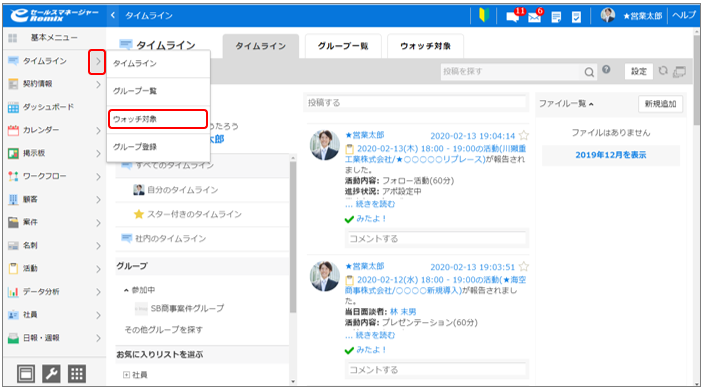Viewport: 702px width, 389px height.
Task: Expand 契約情報 submenu arrow
Action: coord(98,84)
